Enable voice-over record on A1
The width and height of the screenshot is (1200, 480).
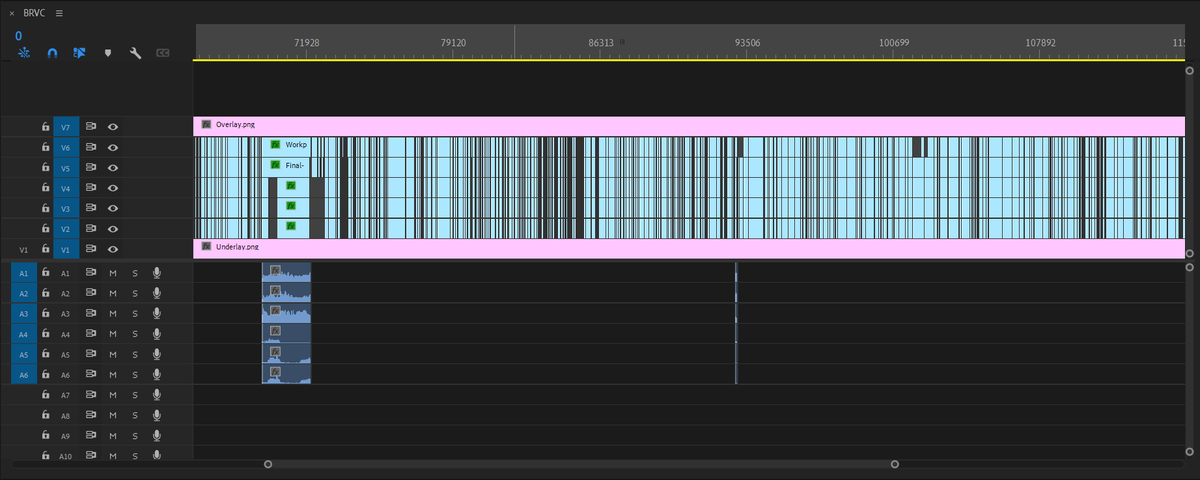coord(157,272)
